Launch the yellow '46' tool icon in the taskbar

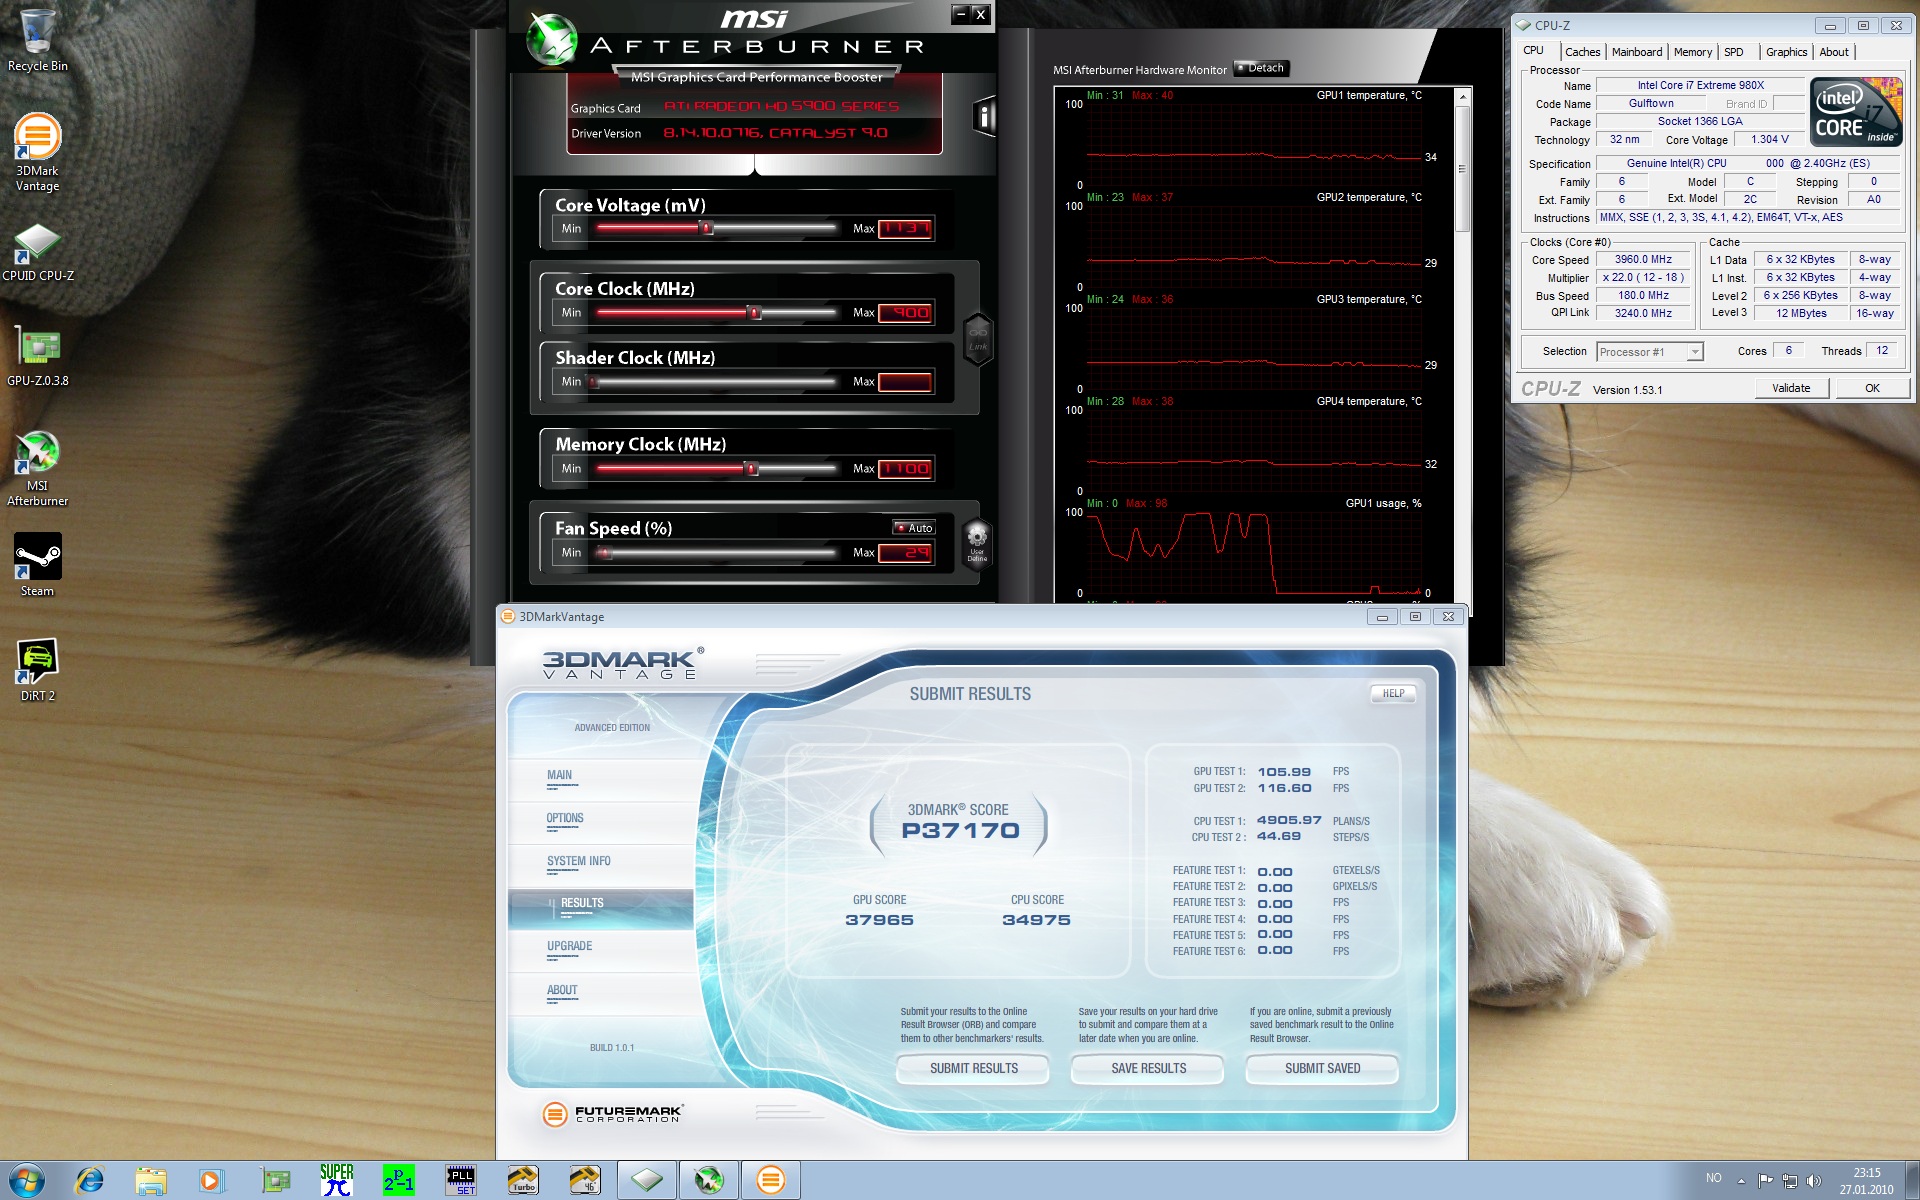(x=585, y=1180)
